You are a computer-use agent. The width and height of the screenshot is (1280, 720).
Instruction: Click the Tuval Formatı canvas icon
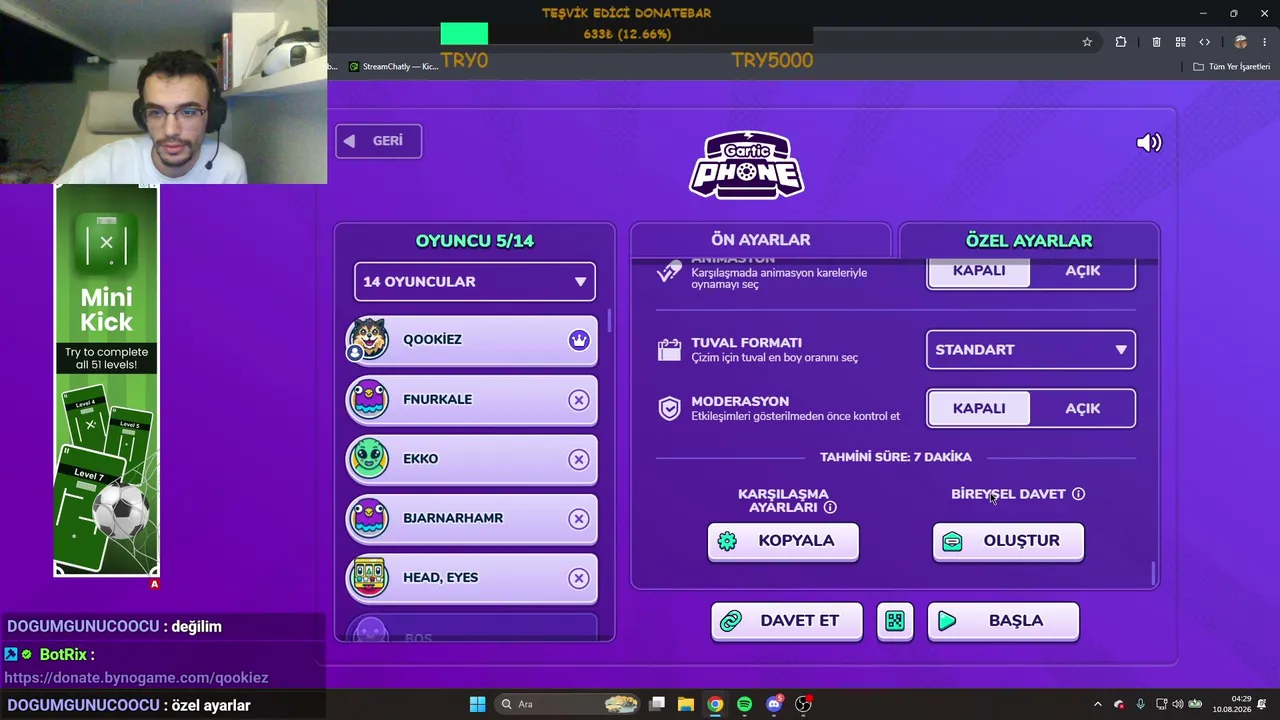pos(669,350)
